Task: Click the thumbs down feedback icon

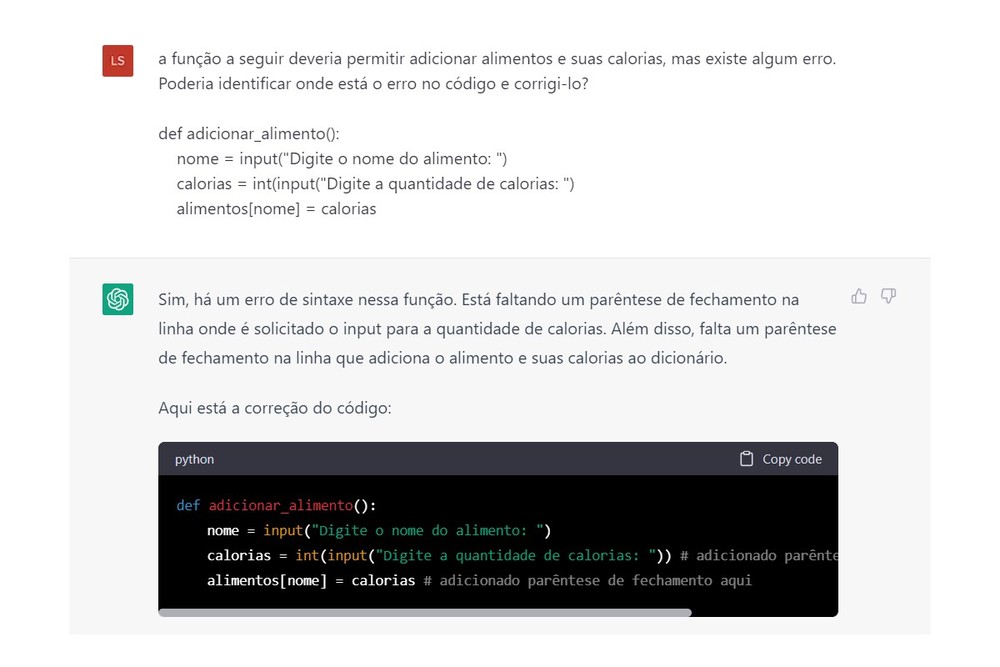Action: click(888, 296)
